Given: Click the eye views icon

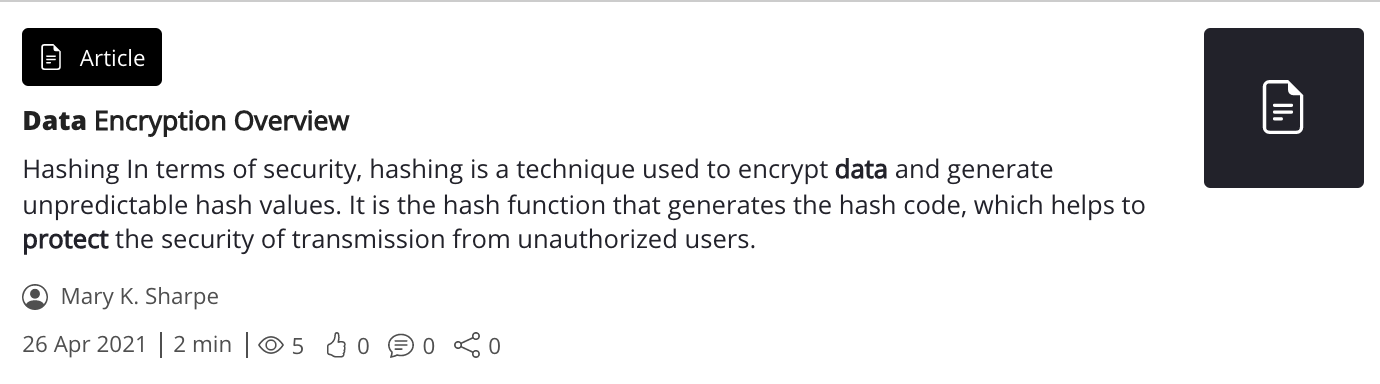Looking at the screenshot, I should click(x=271, y=346).
